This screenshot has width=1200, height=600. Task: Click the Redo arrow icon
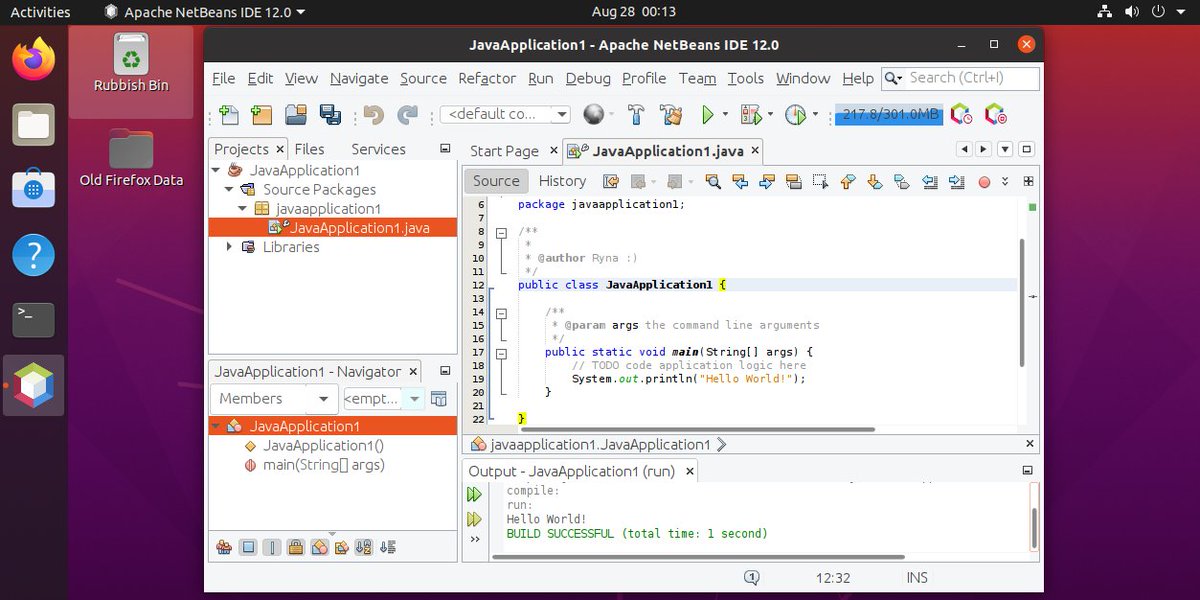pos(407,114)
